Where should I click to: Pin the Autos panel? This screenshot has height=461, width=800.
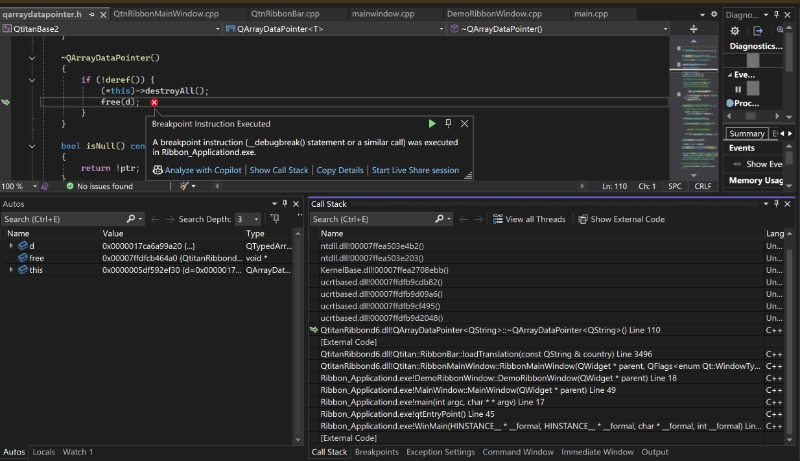[285, 203]
